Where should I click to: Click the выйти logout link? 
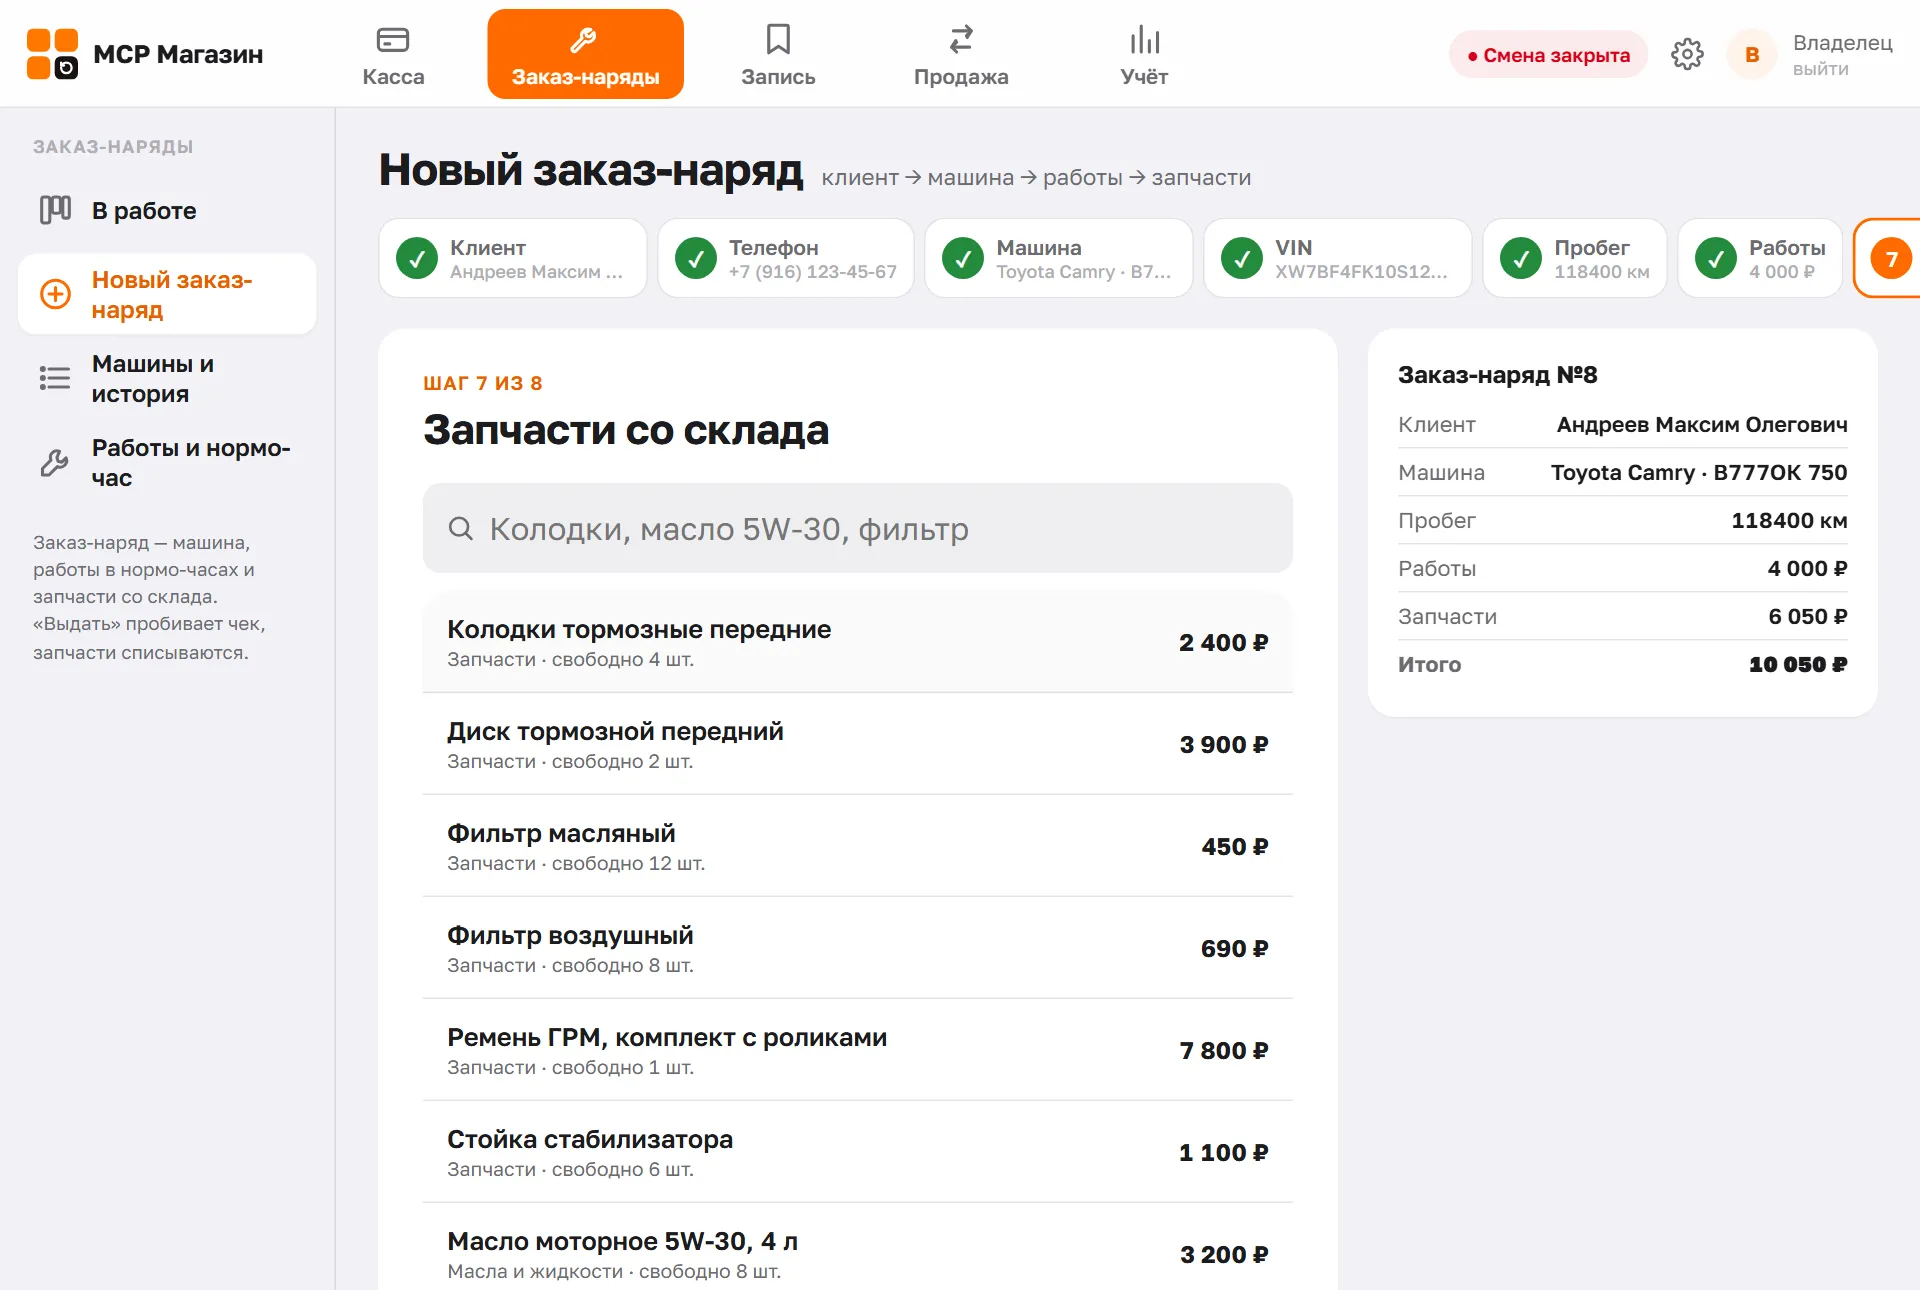(x=1820, y=69)
